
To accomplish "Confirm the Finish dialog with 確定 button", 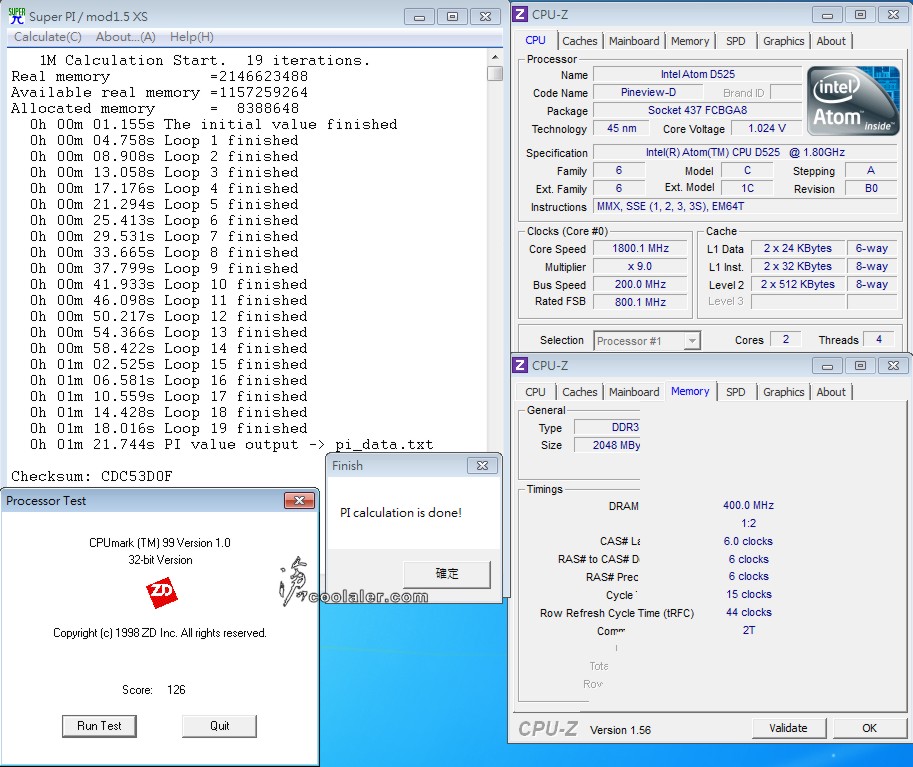I will point(447,574).
